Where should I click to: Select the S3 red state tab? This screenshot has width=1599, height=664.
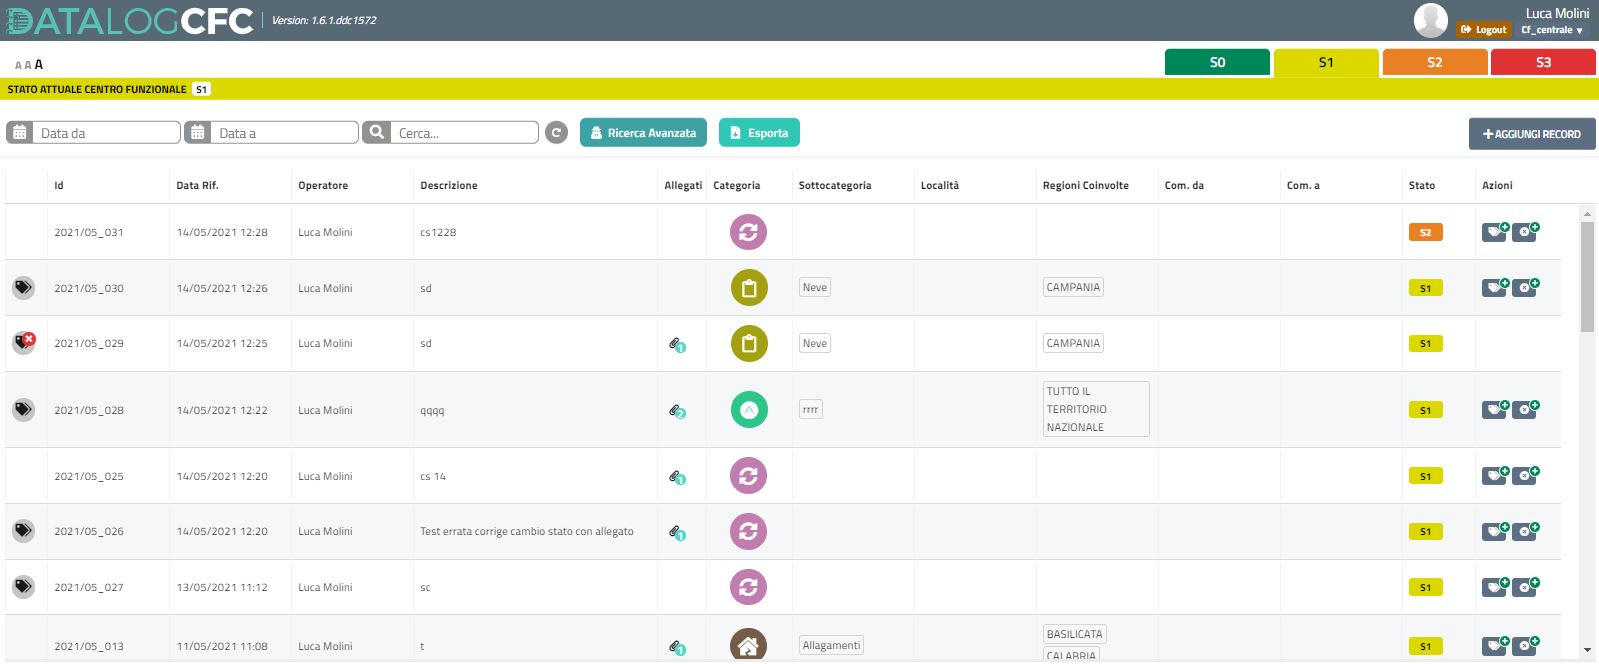[x=1543, y=62]
